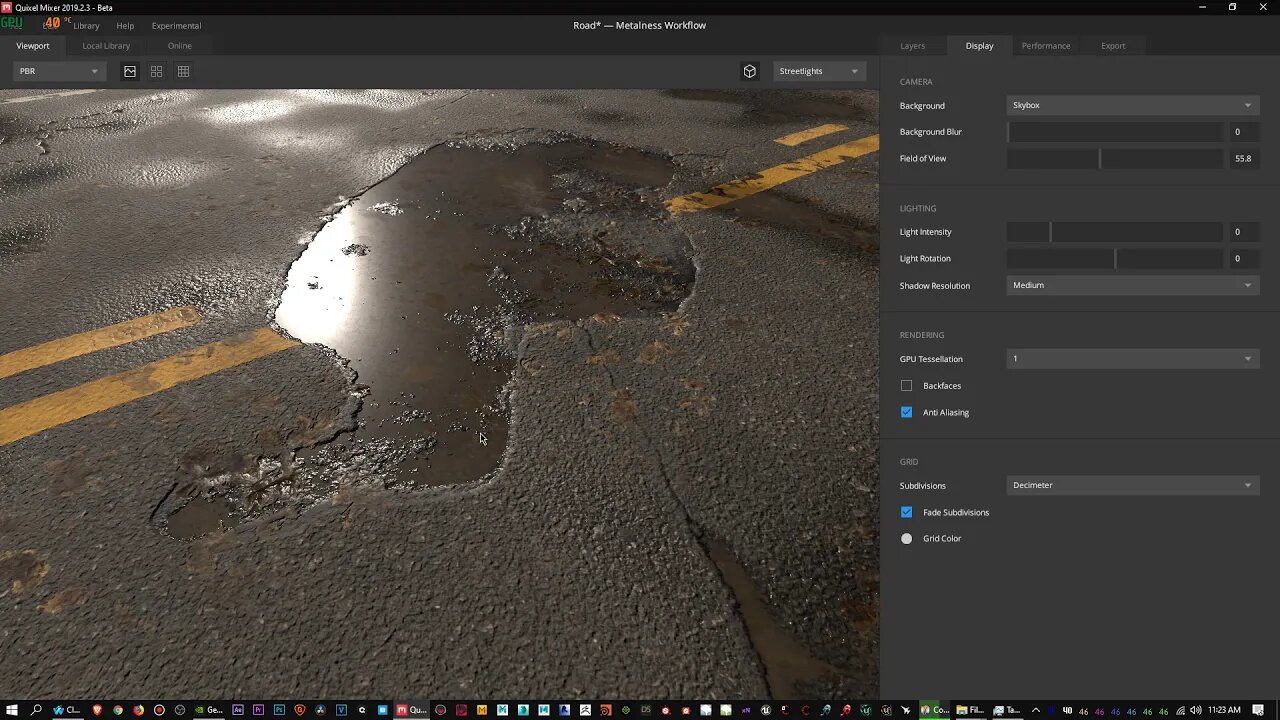
Task: Click the CAMERA section heading
Action: 916,82
